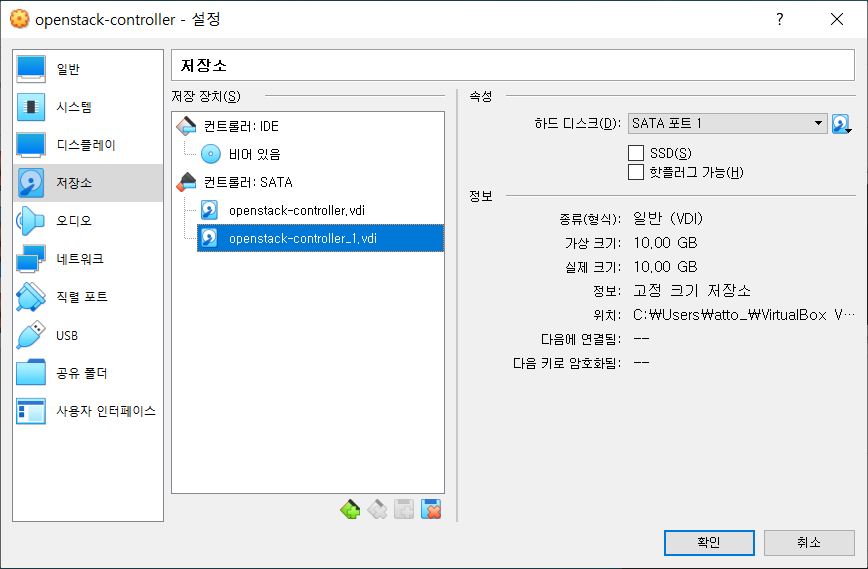Screen dimensions: 868x569
Task: Click the add storage attachment icon
Action: pos(404,509)
